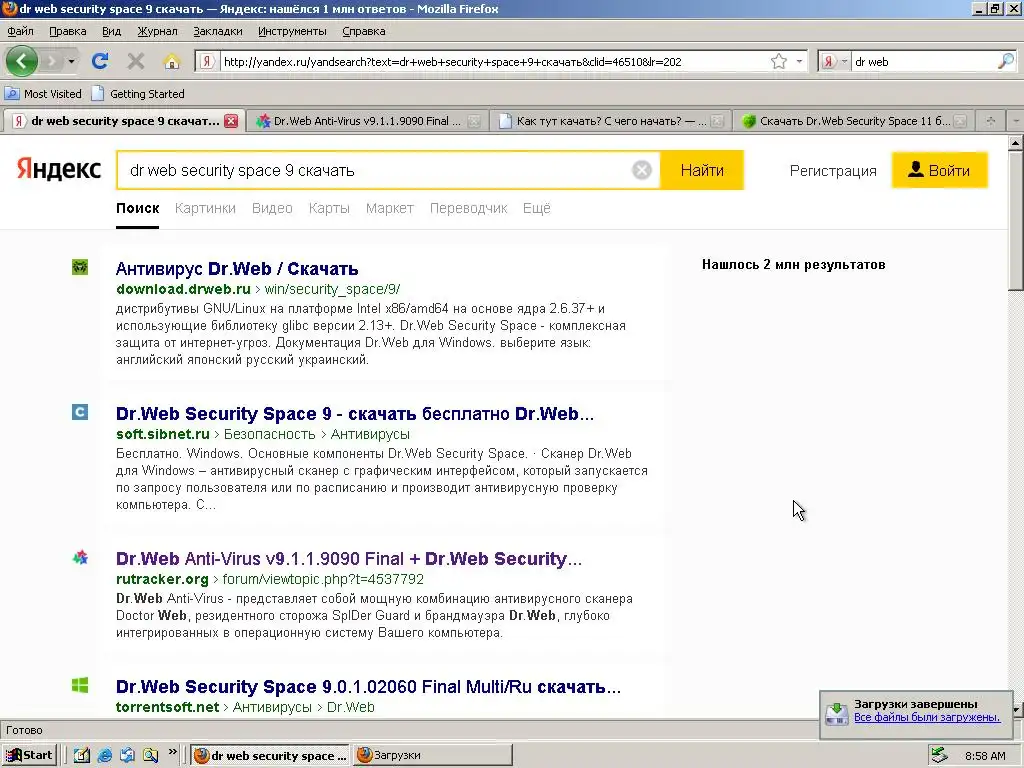Open the list all tabs dropdown
The image size is (1024, 768).
pos(1015,121)
